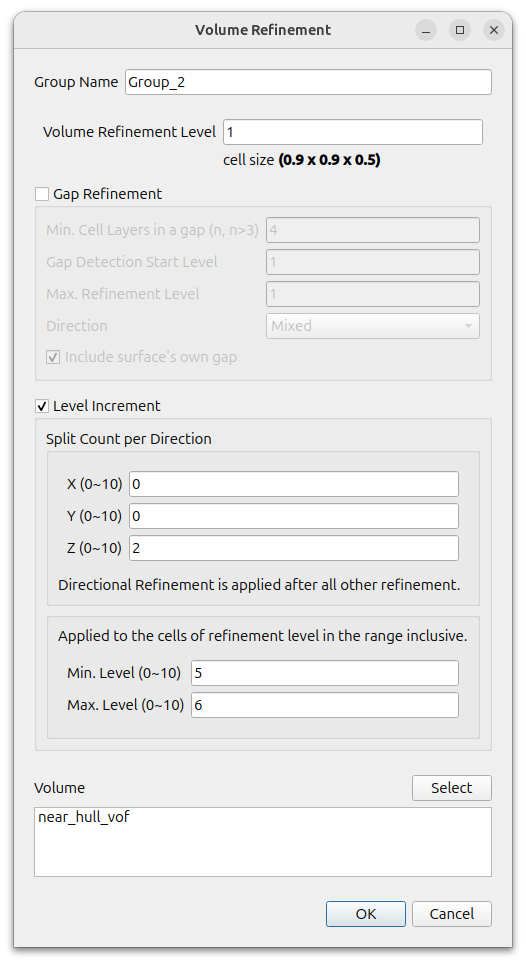Click the X split count field
The image size is (526, 964).
[294, 484]
